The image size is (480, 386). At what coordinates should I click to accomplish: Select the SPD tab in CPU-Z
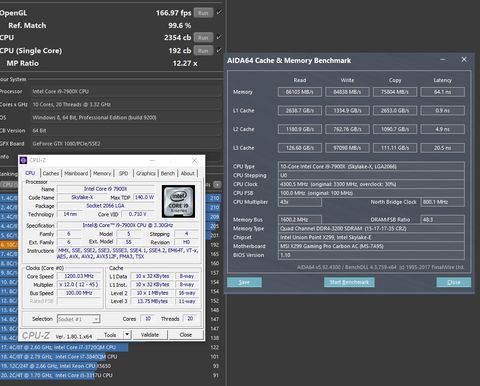coord(123,173)
